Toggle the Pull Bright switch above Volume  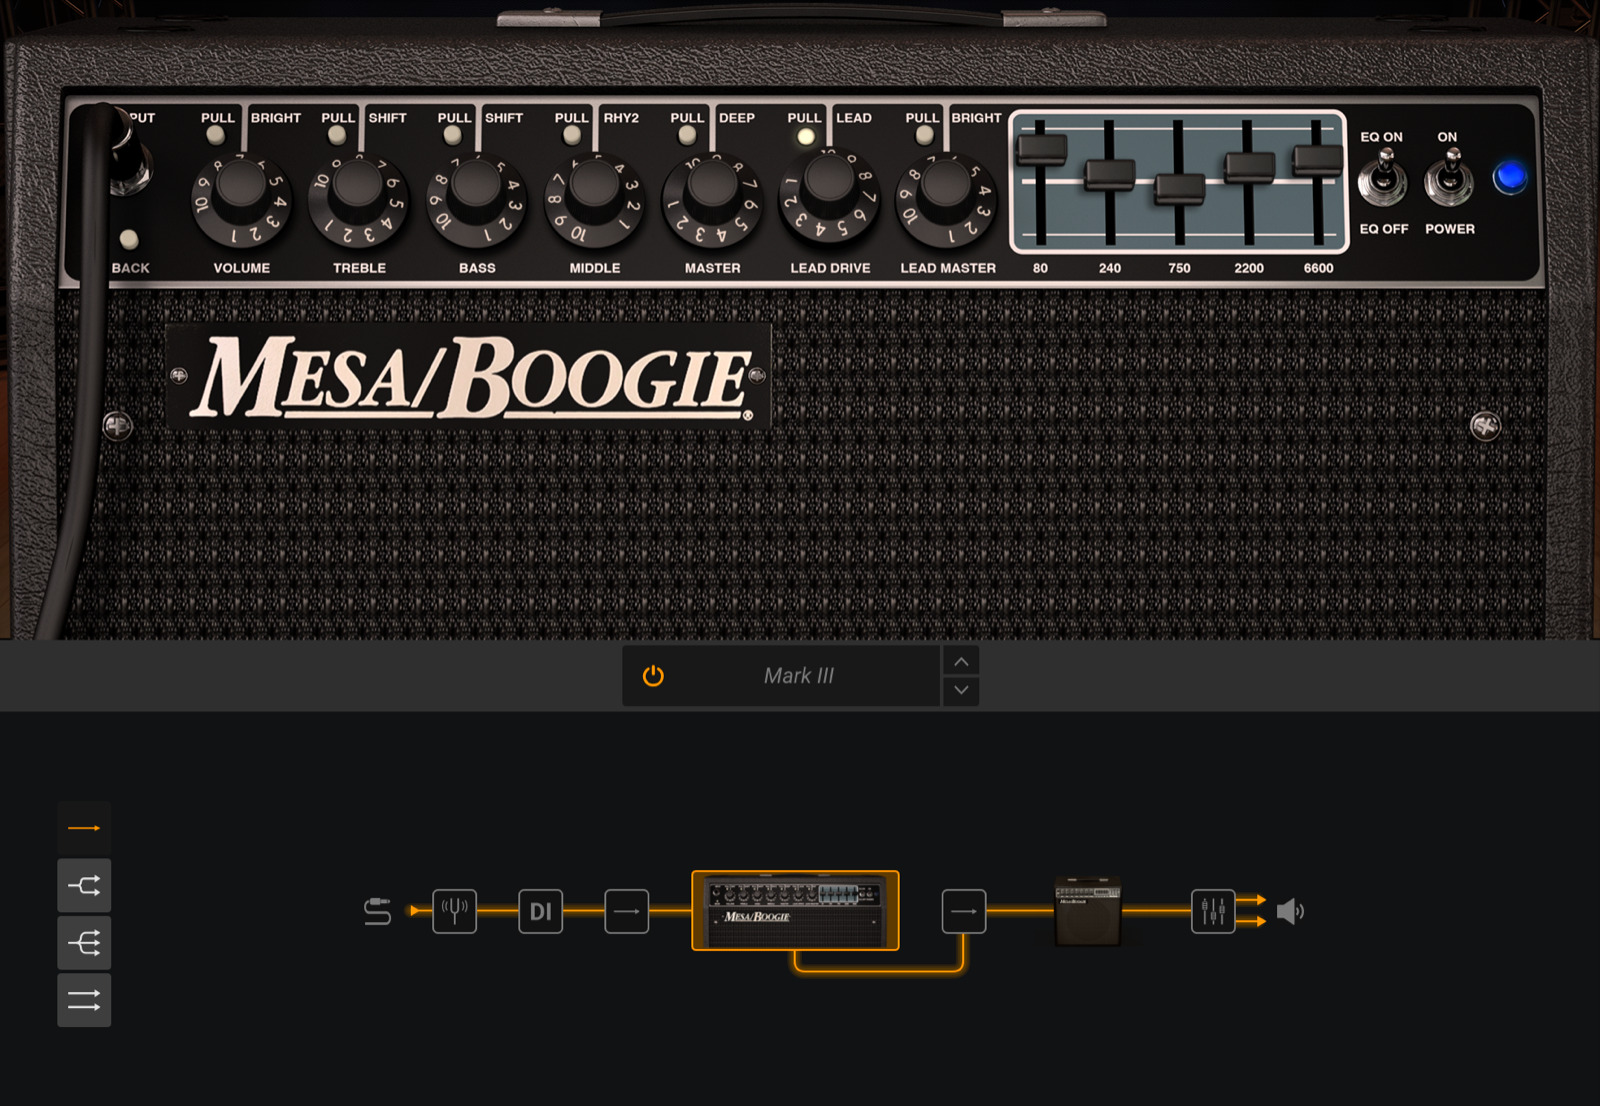coord(216,134)
